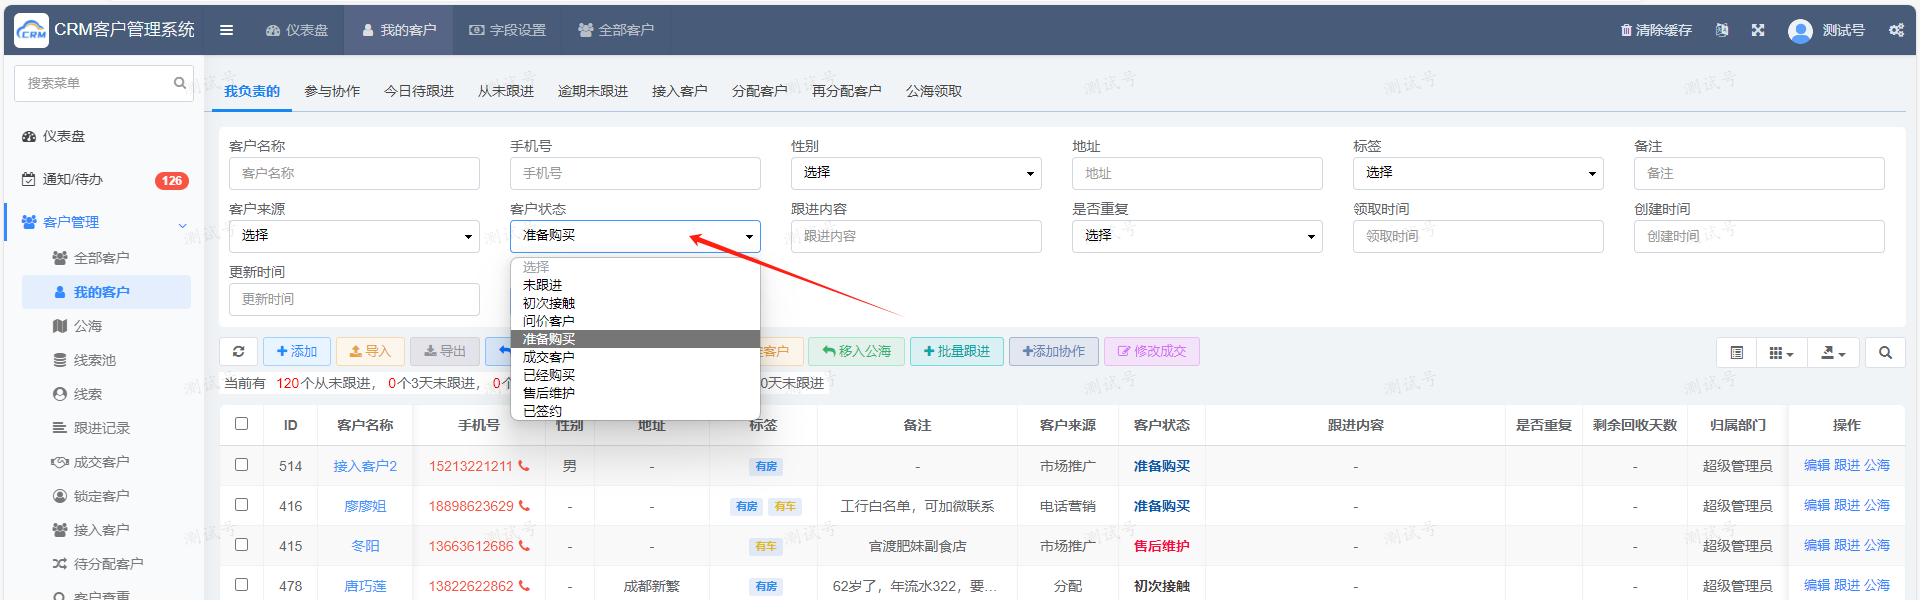This screenshot has height=600, width=1920.
Task: Click the 批量跟进 button
Action: 956,352
